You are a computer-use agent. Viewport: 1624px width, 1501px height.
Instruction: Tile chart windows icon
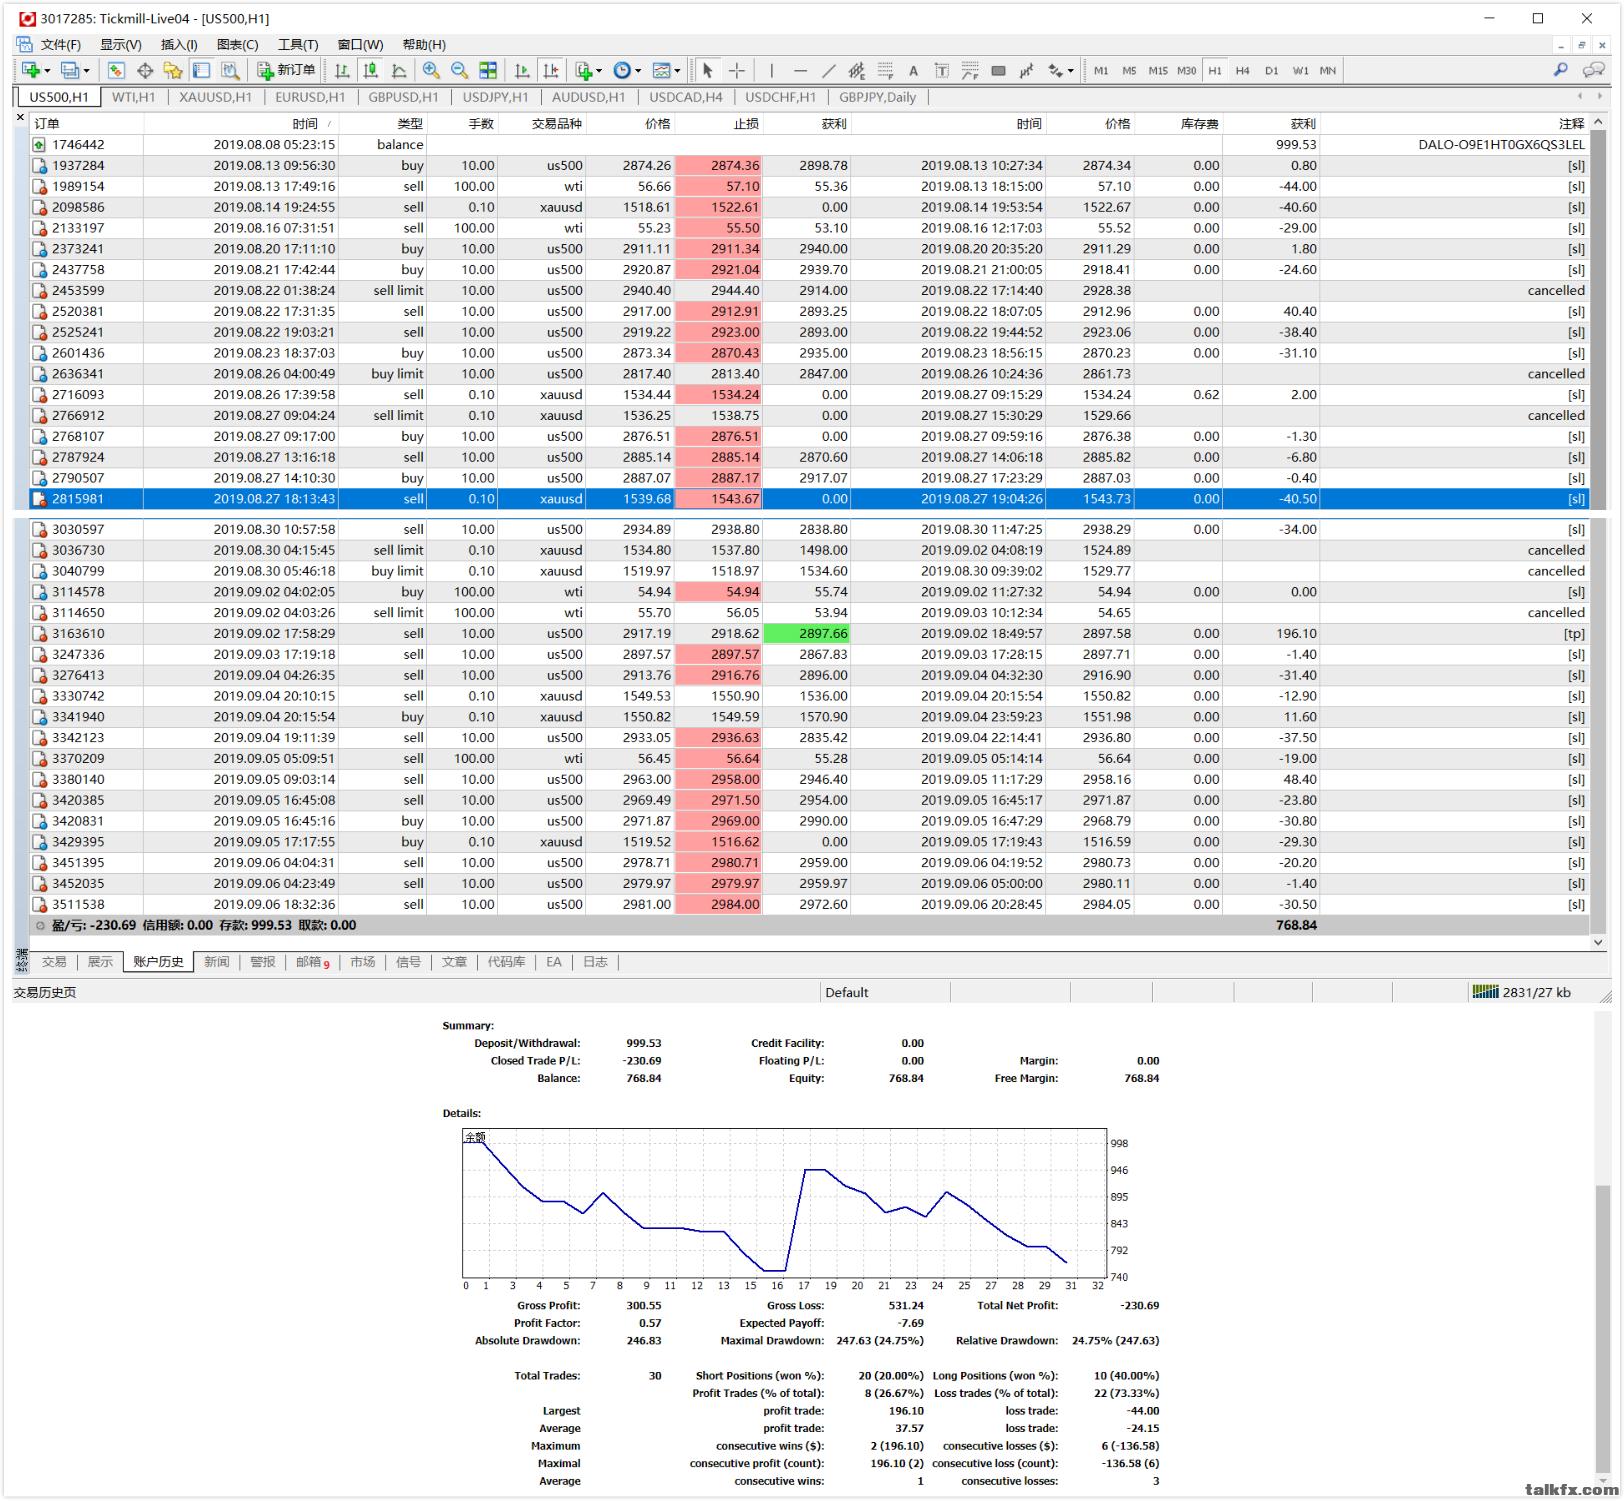point(488,70)
